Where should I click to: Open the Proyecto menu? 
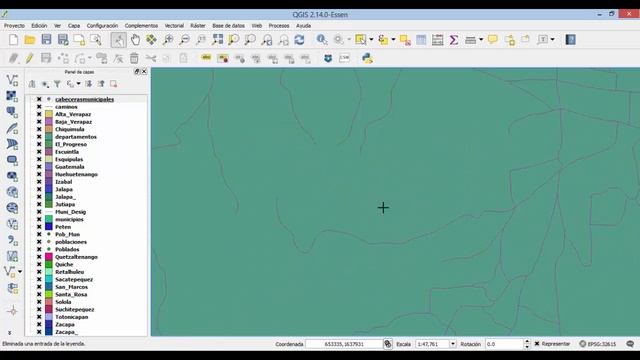click(x=14, y=25)
